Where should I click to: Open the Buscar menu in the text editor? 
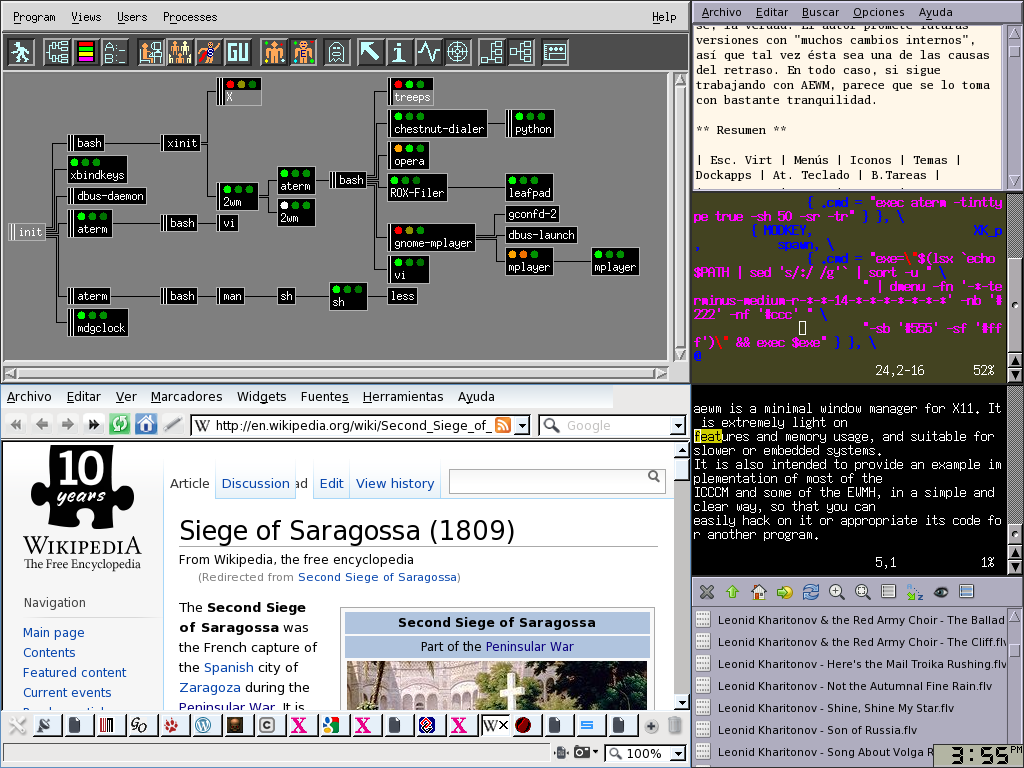(x=820, y=12)
